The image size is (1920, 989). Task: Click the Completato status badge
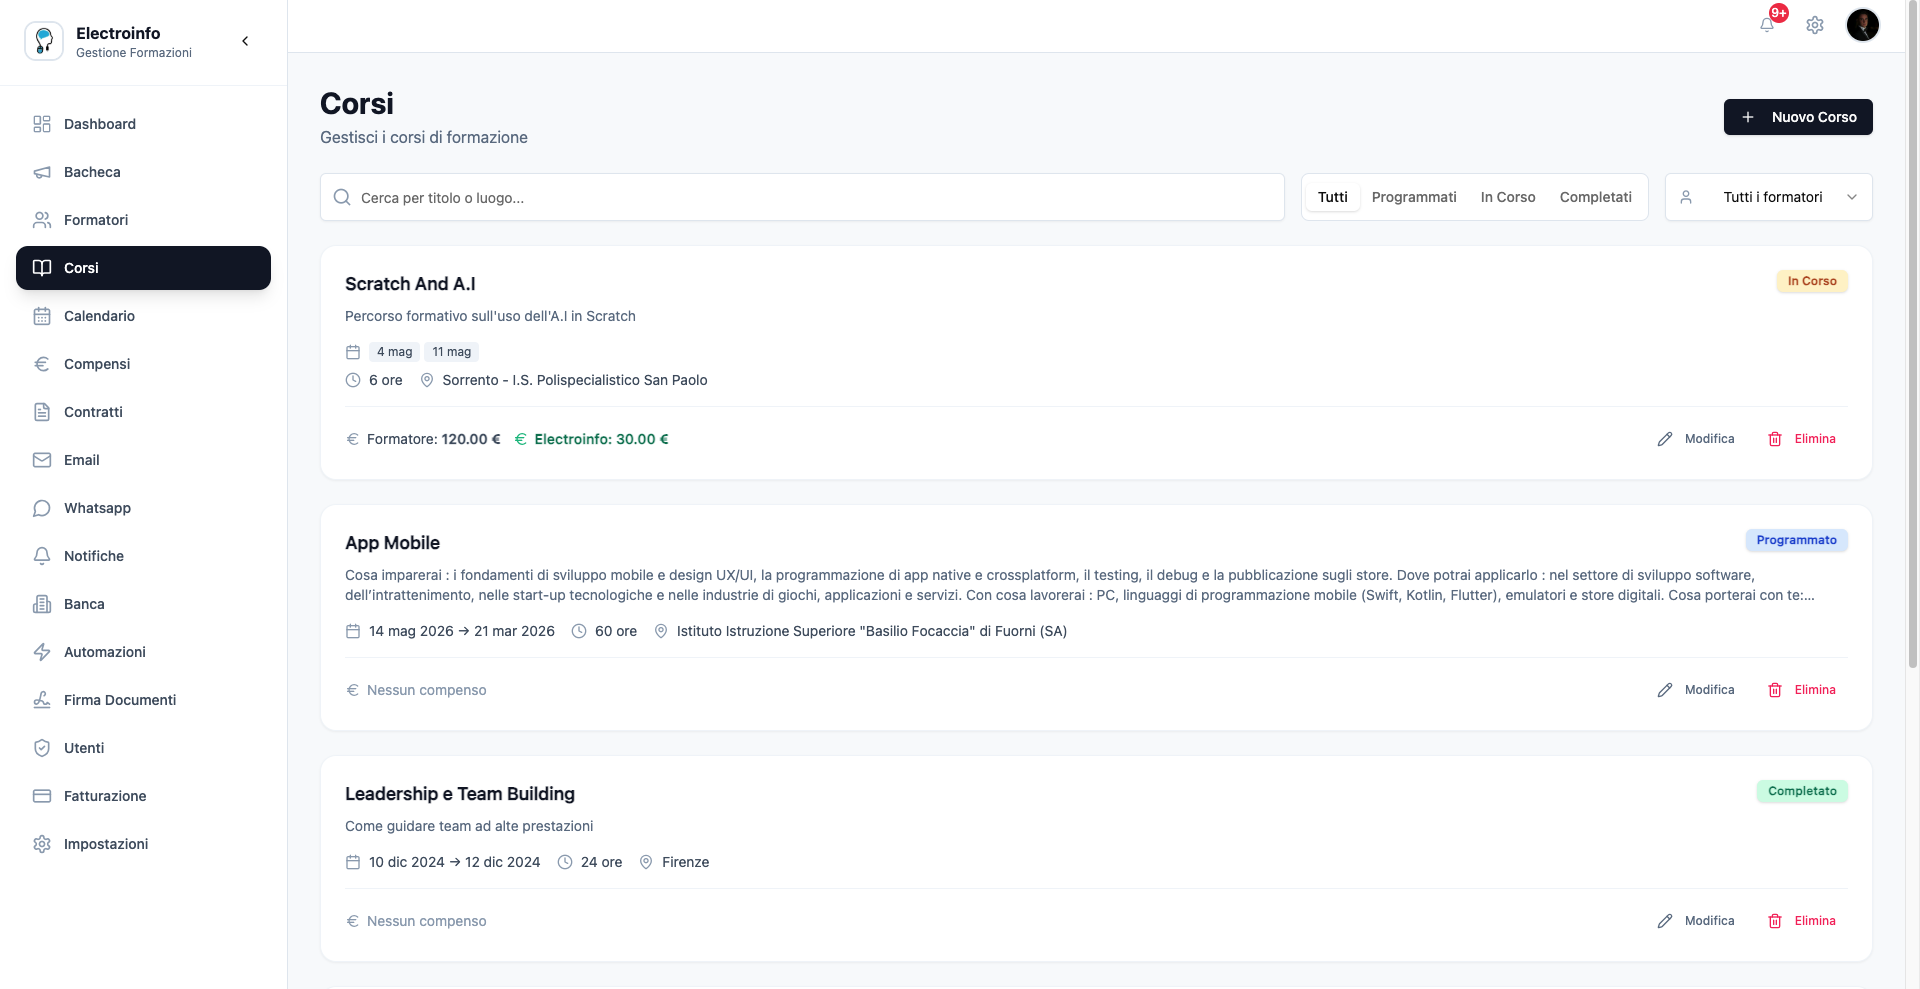click(x=1802, y=791)
